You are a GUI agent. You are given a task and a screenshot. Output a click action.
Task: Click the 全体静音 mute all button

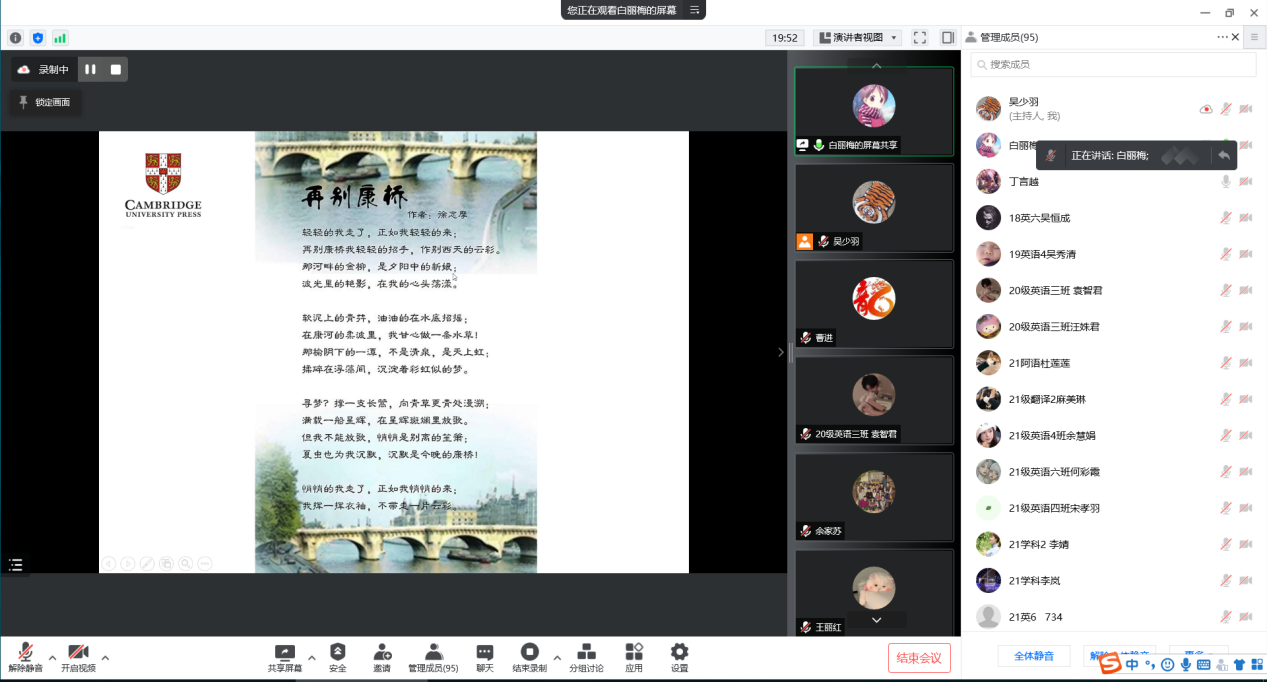pyautogui.click(x=1033, y=656)
